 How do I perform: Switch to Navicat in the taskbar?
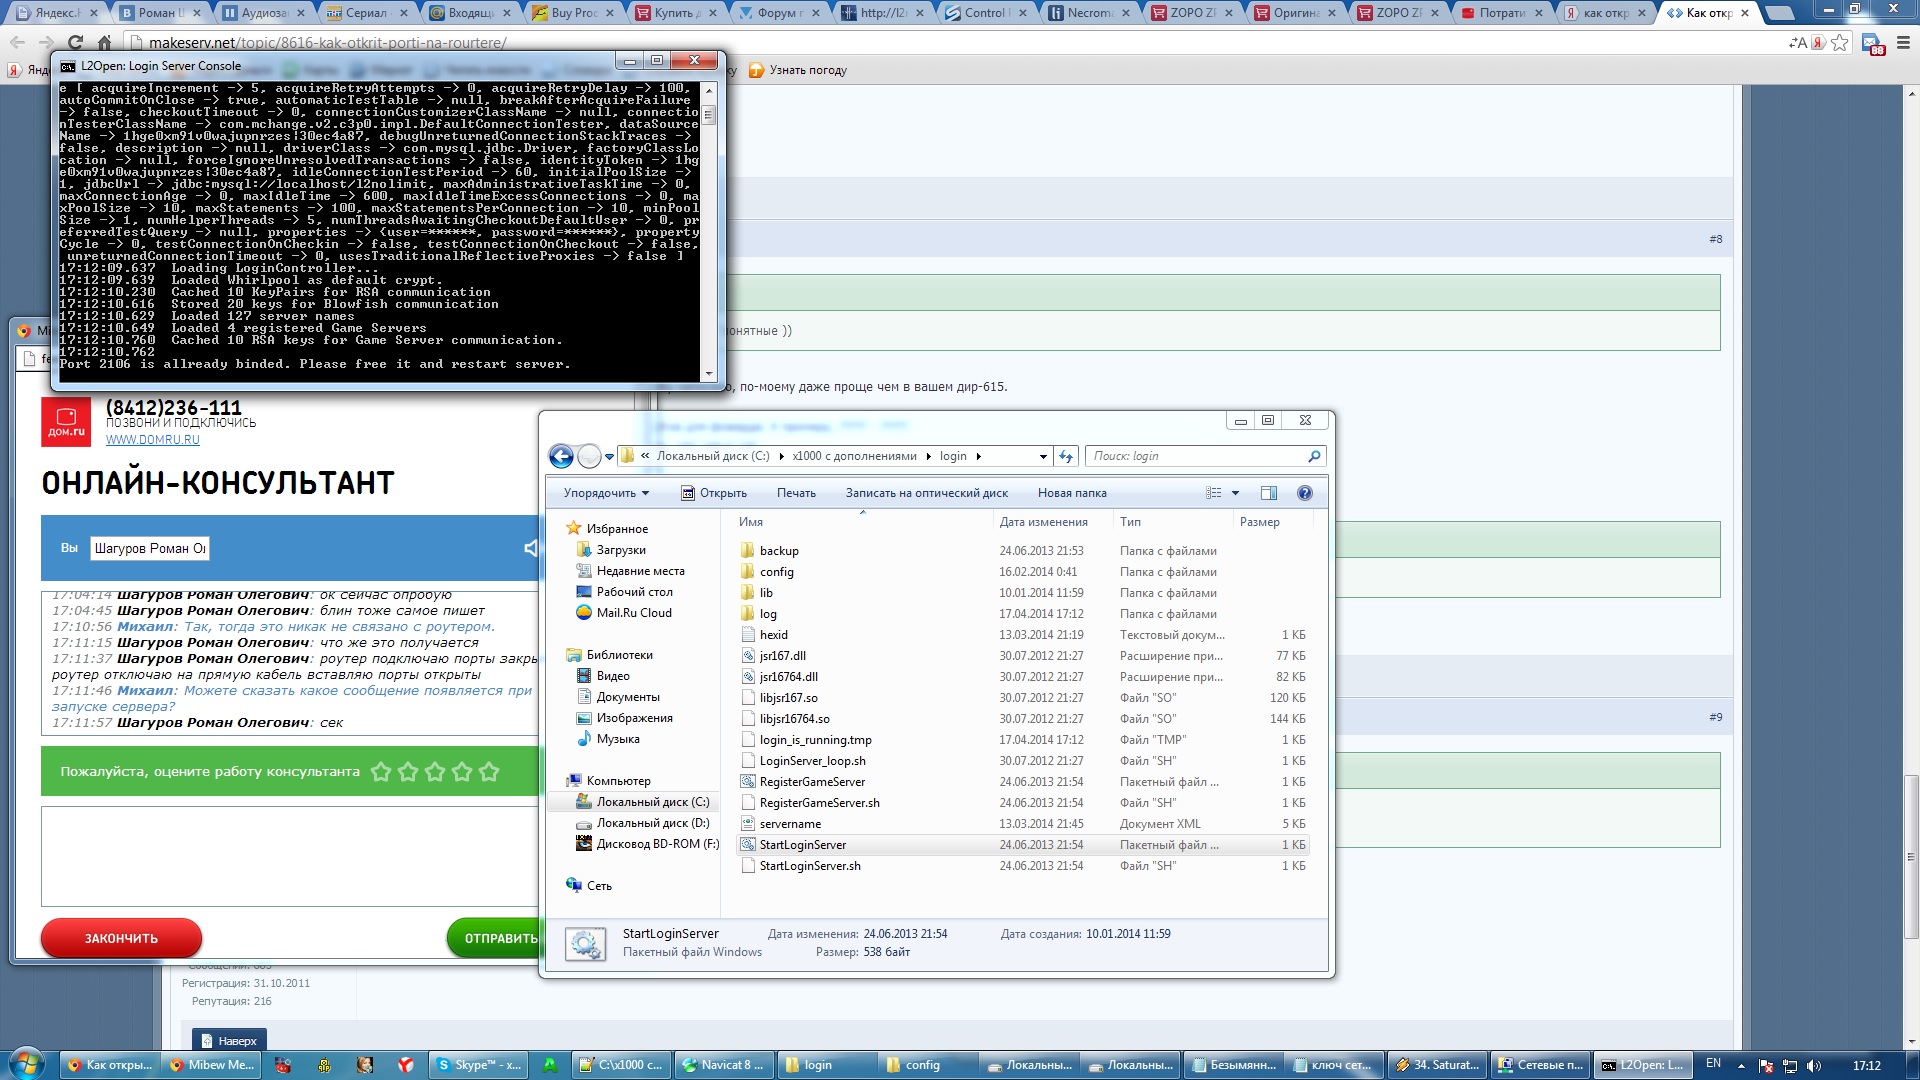pyautogui.click(x=725, y=1065)
